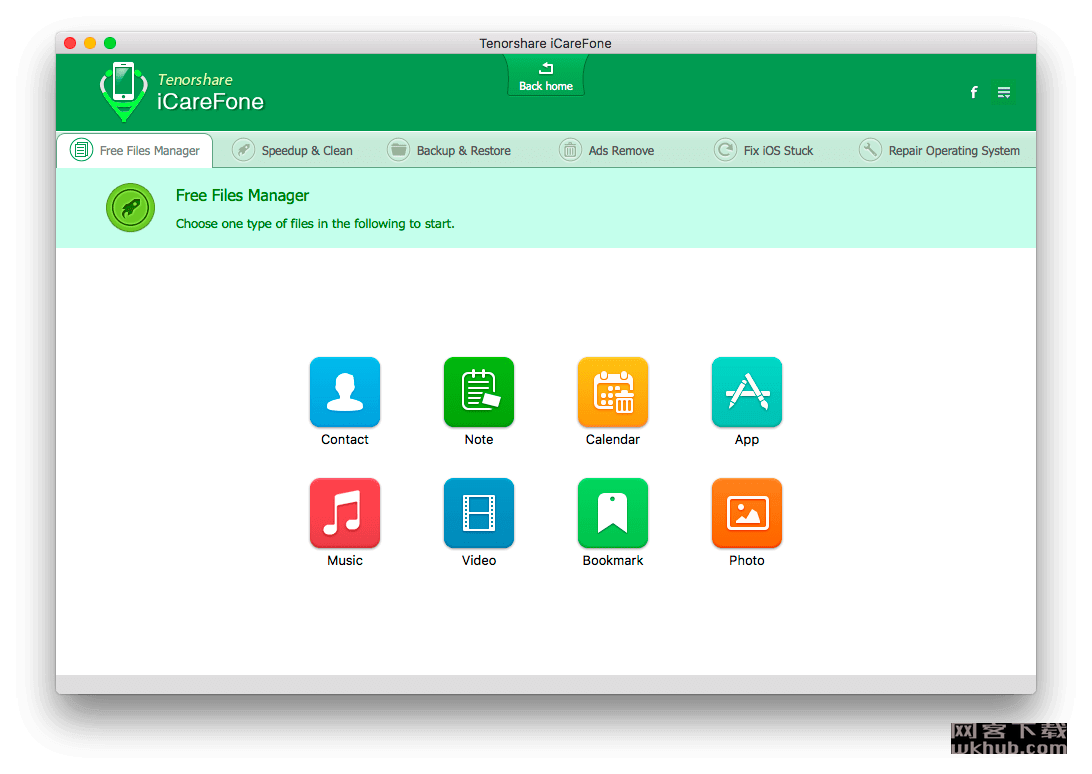Maximize the window using green button

[110, 43]
